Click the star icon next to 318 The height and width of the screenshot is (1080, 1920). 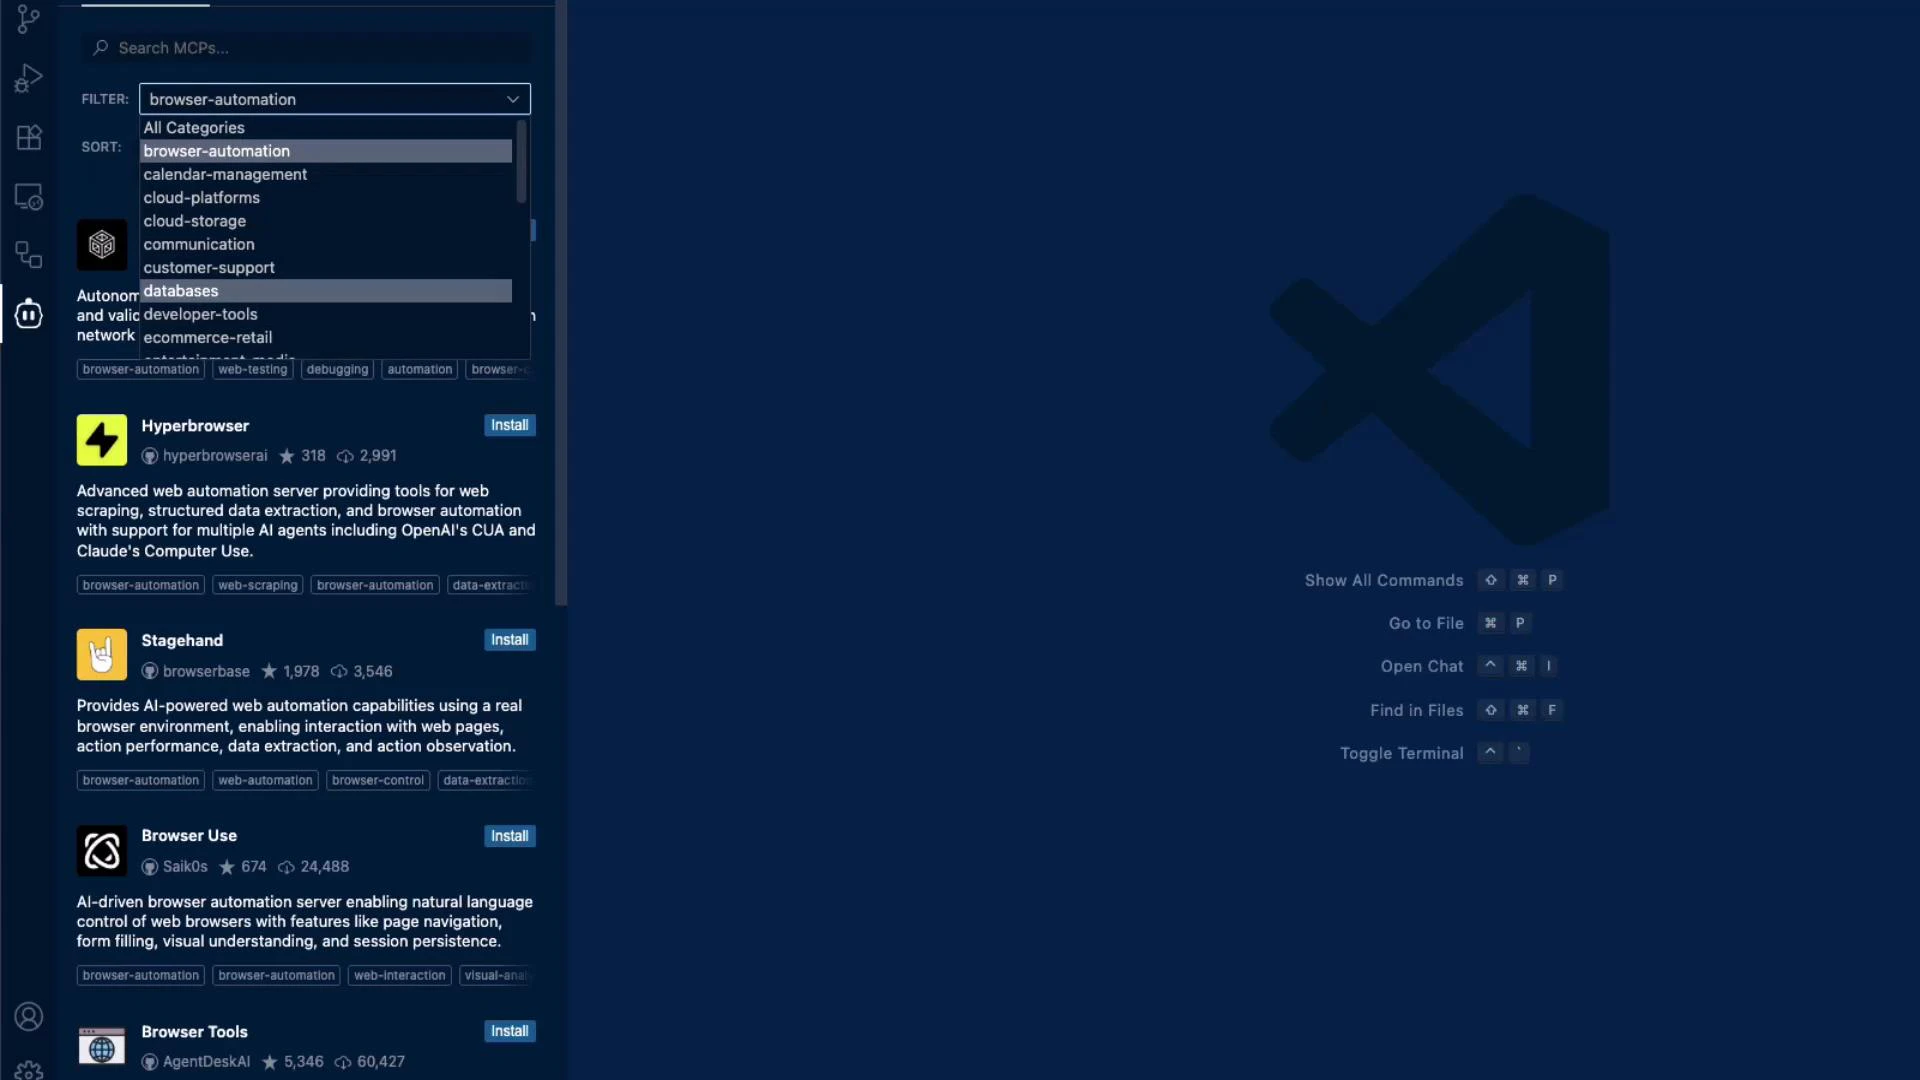287,456
